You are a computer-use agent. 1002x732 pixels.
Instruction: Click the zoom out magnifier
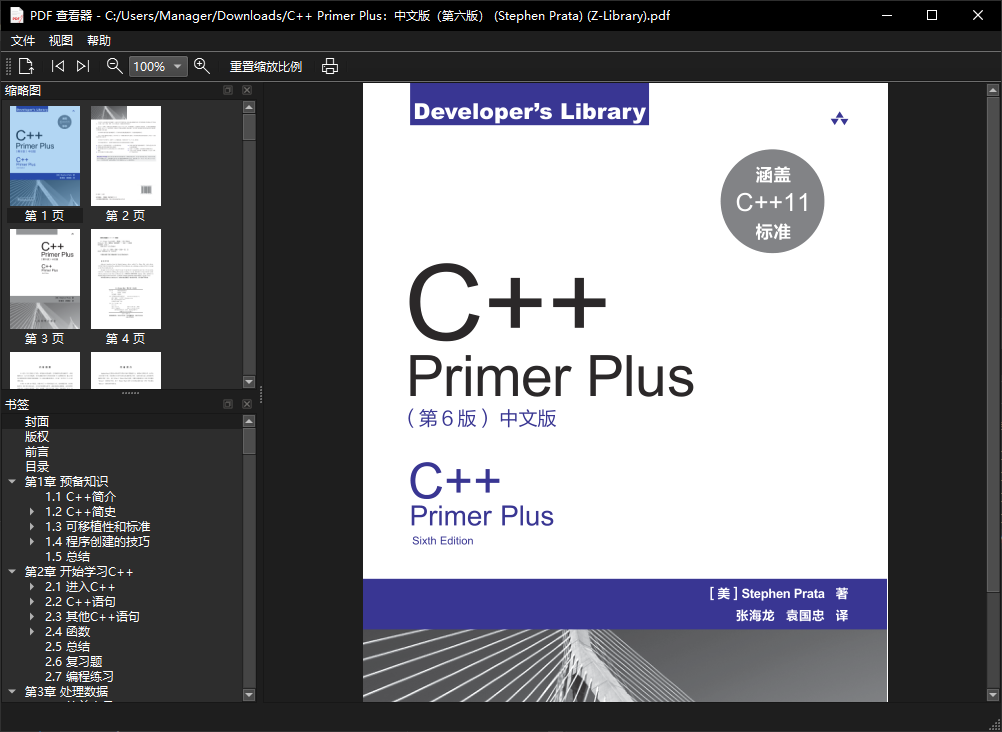(x=114, y=66)
